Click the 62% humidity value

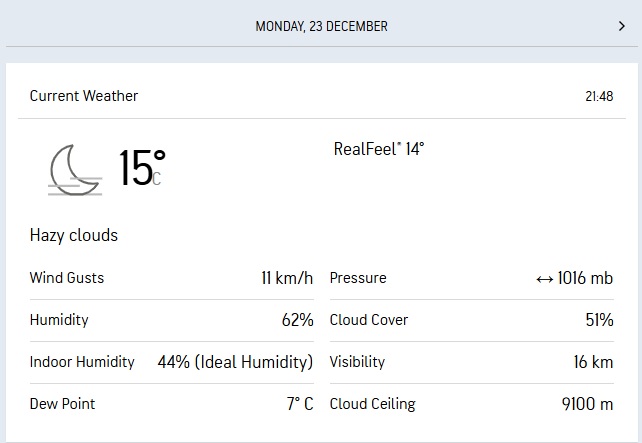tap(298, 320)
